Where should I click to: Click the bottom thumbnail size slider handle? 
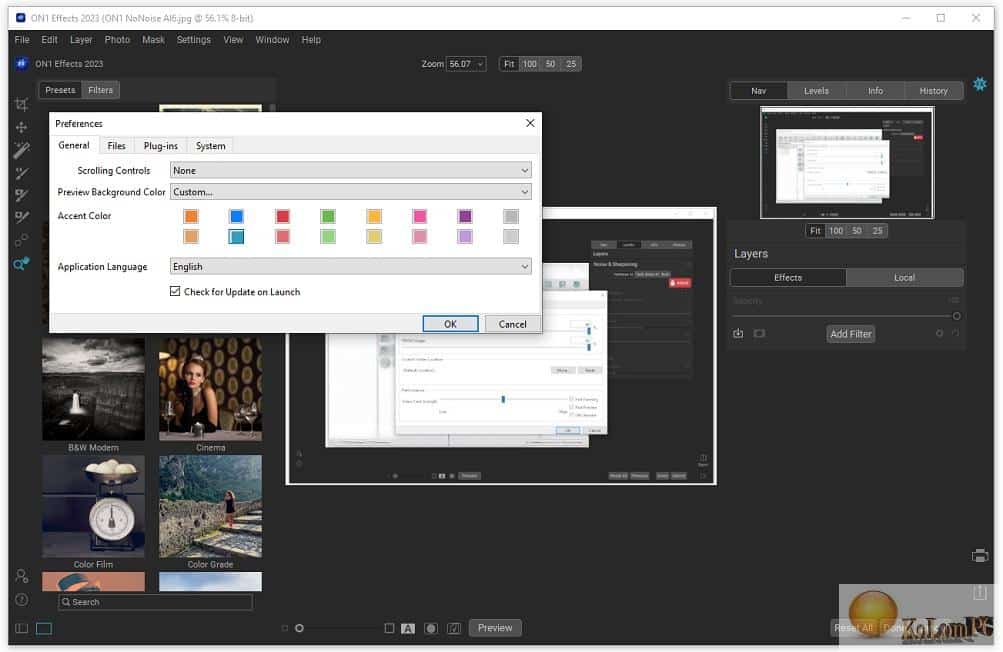(299, 628)
